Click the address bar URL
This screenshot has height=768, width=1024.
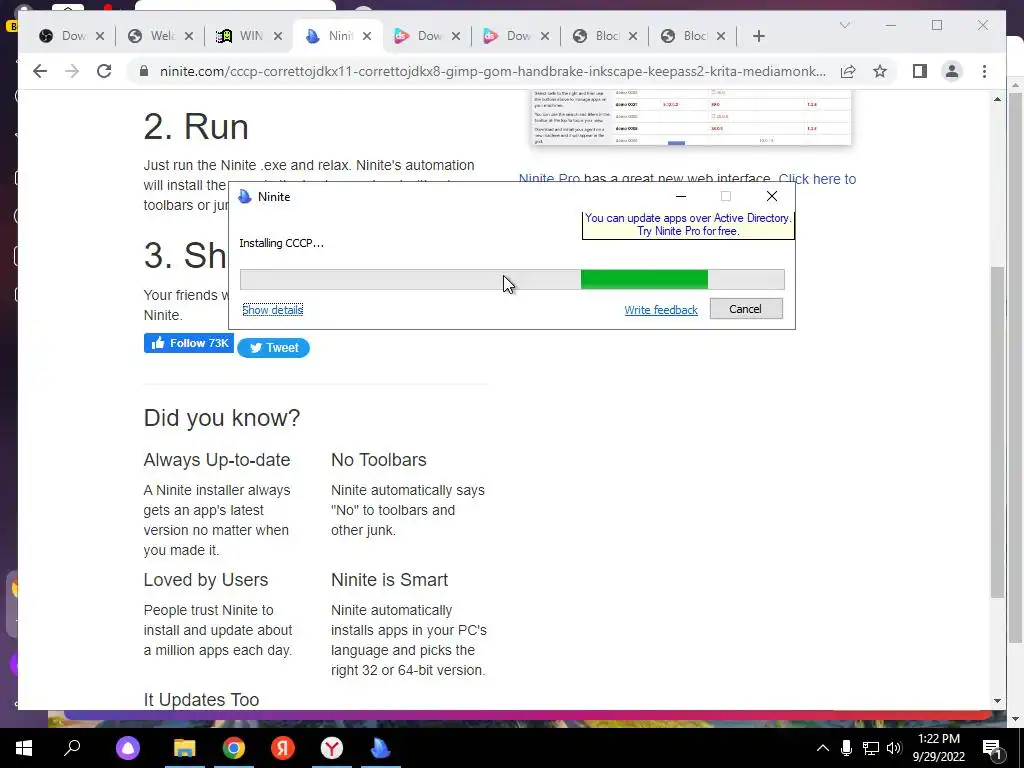tap(492, 71)
